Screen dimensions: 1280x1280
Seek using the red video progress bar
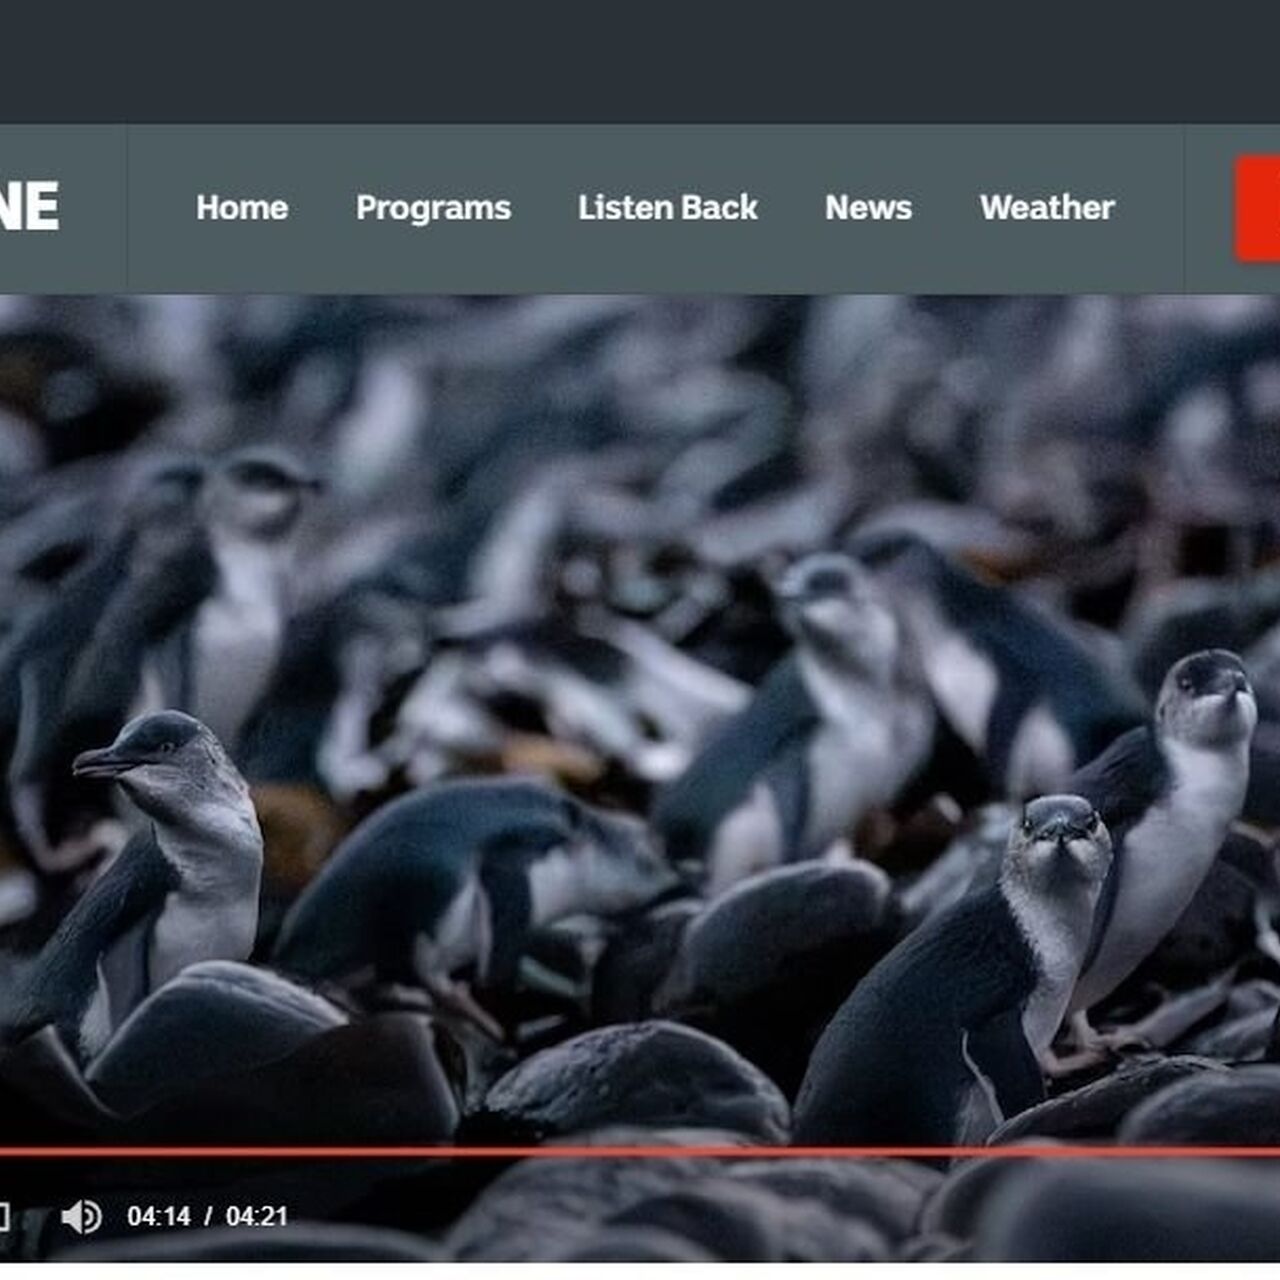640,1152
